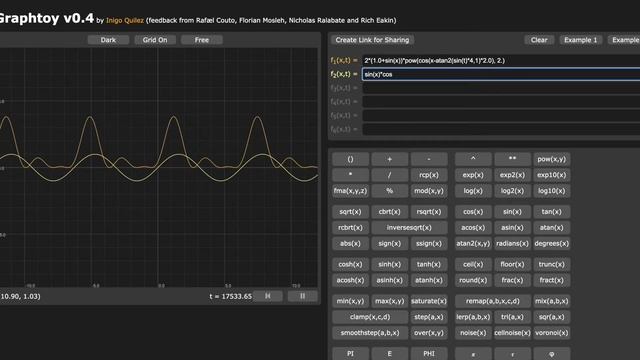Click the empty f4(x,t) formula field
The width and height of the screenshot is (640, 360).
501,102
